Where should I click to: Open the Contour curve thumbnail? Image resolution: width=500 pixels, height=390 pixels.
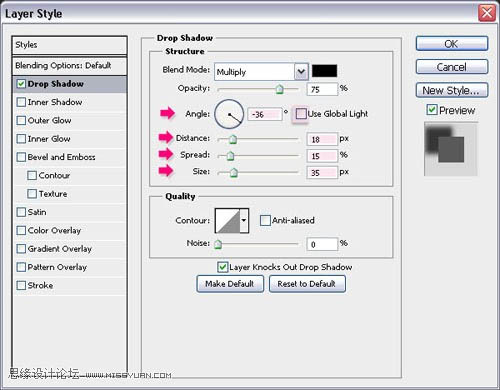[x=228, y=221]
